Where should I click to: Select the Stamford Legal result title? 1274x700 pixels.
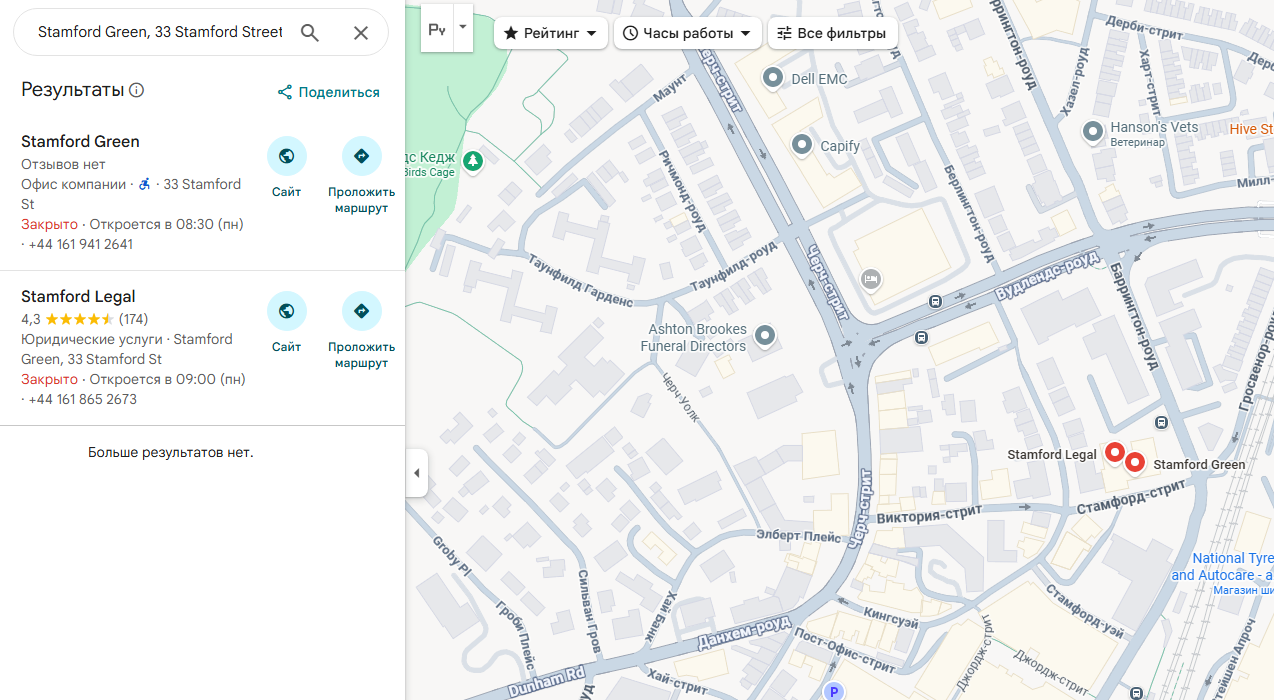(78, 297)
